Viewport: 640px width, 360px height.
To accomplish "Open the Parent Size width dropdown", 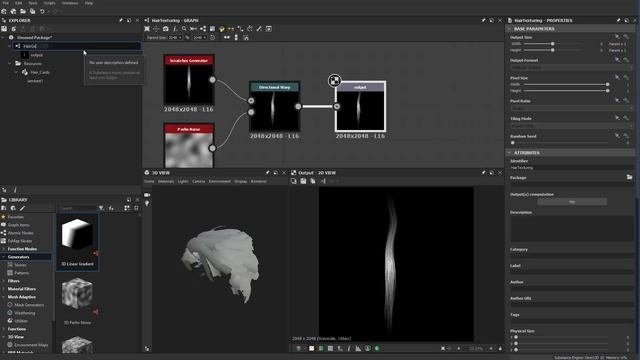I will (175, 38).
